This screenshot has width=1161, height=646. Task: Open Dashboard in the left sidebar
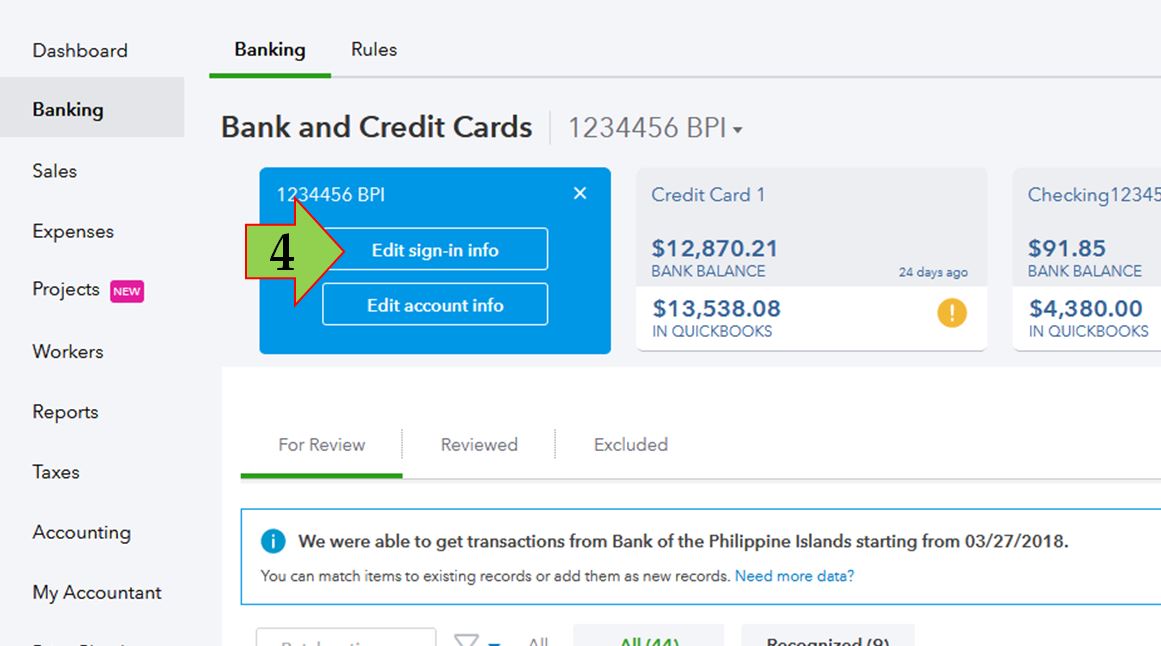click(x=80, y=51)
